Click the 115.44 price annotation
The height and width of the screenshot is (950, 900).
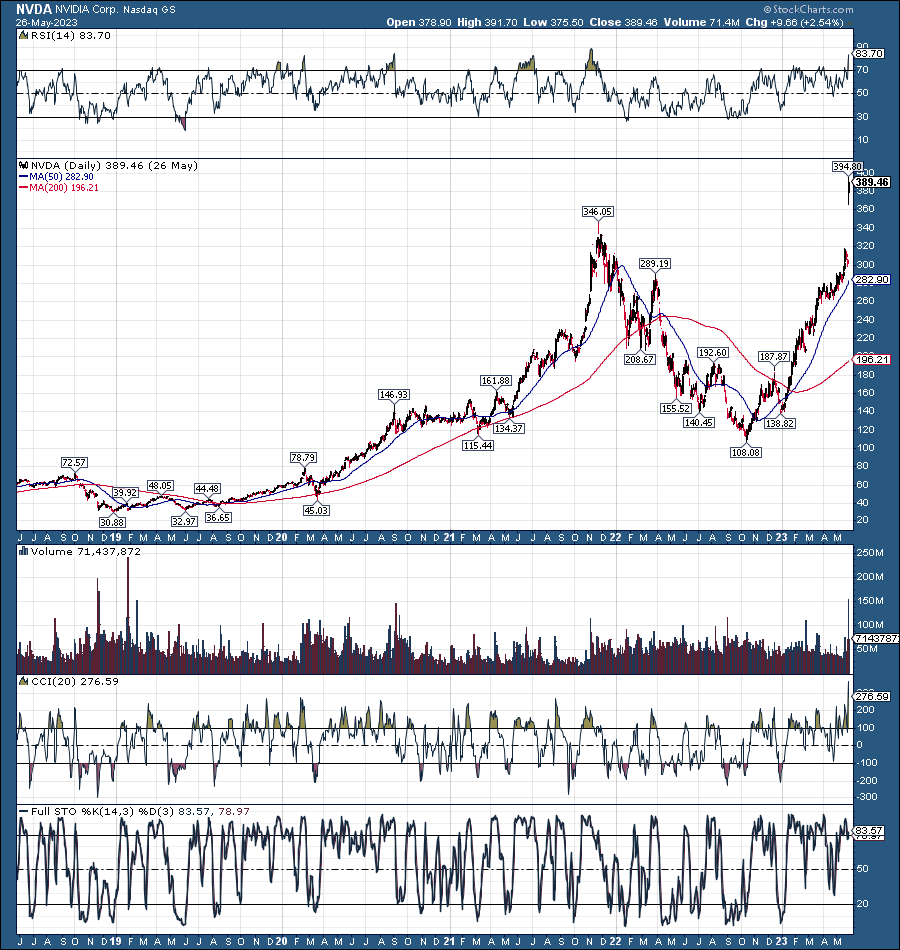coord(478,445)
